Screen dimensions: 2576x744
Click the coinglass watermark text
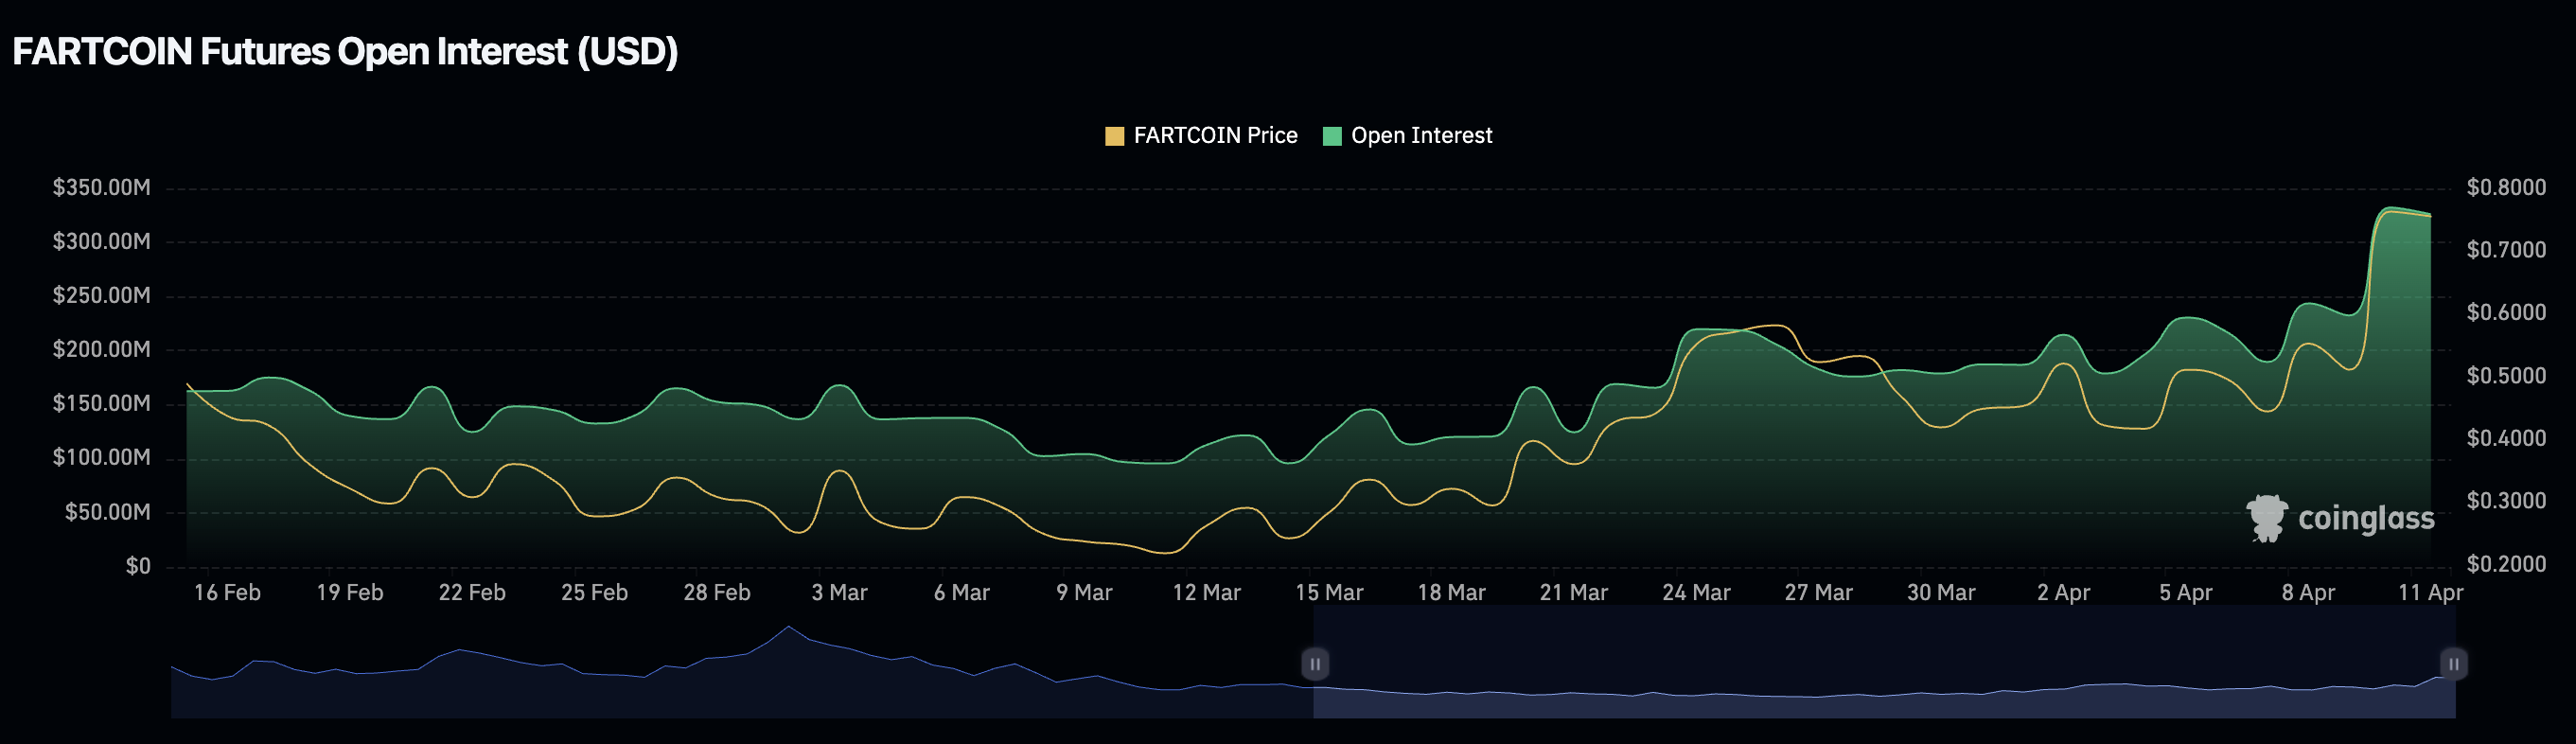click(x=2366, y=518)
